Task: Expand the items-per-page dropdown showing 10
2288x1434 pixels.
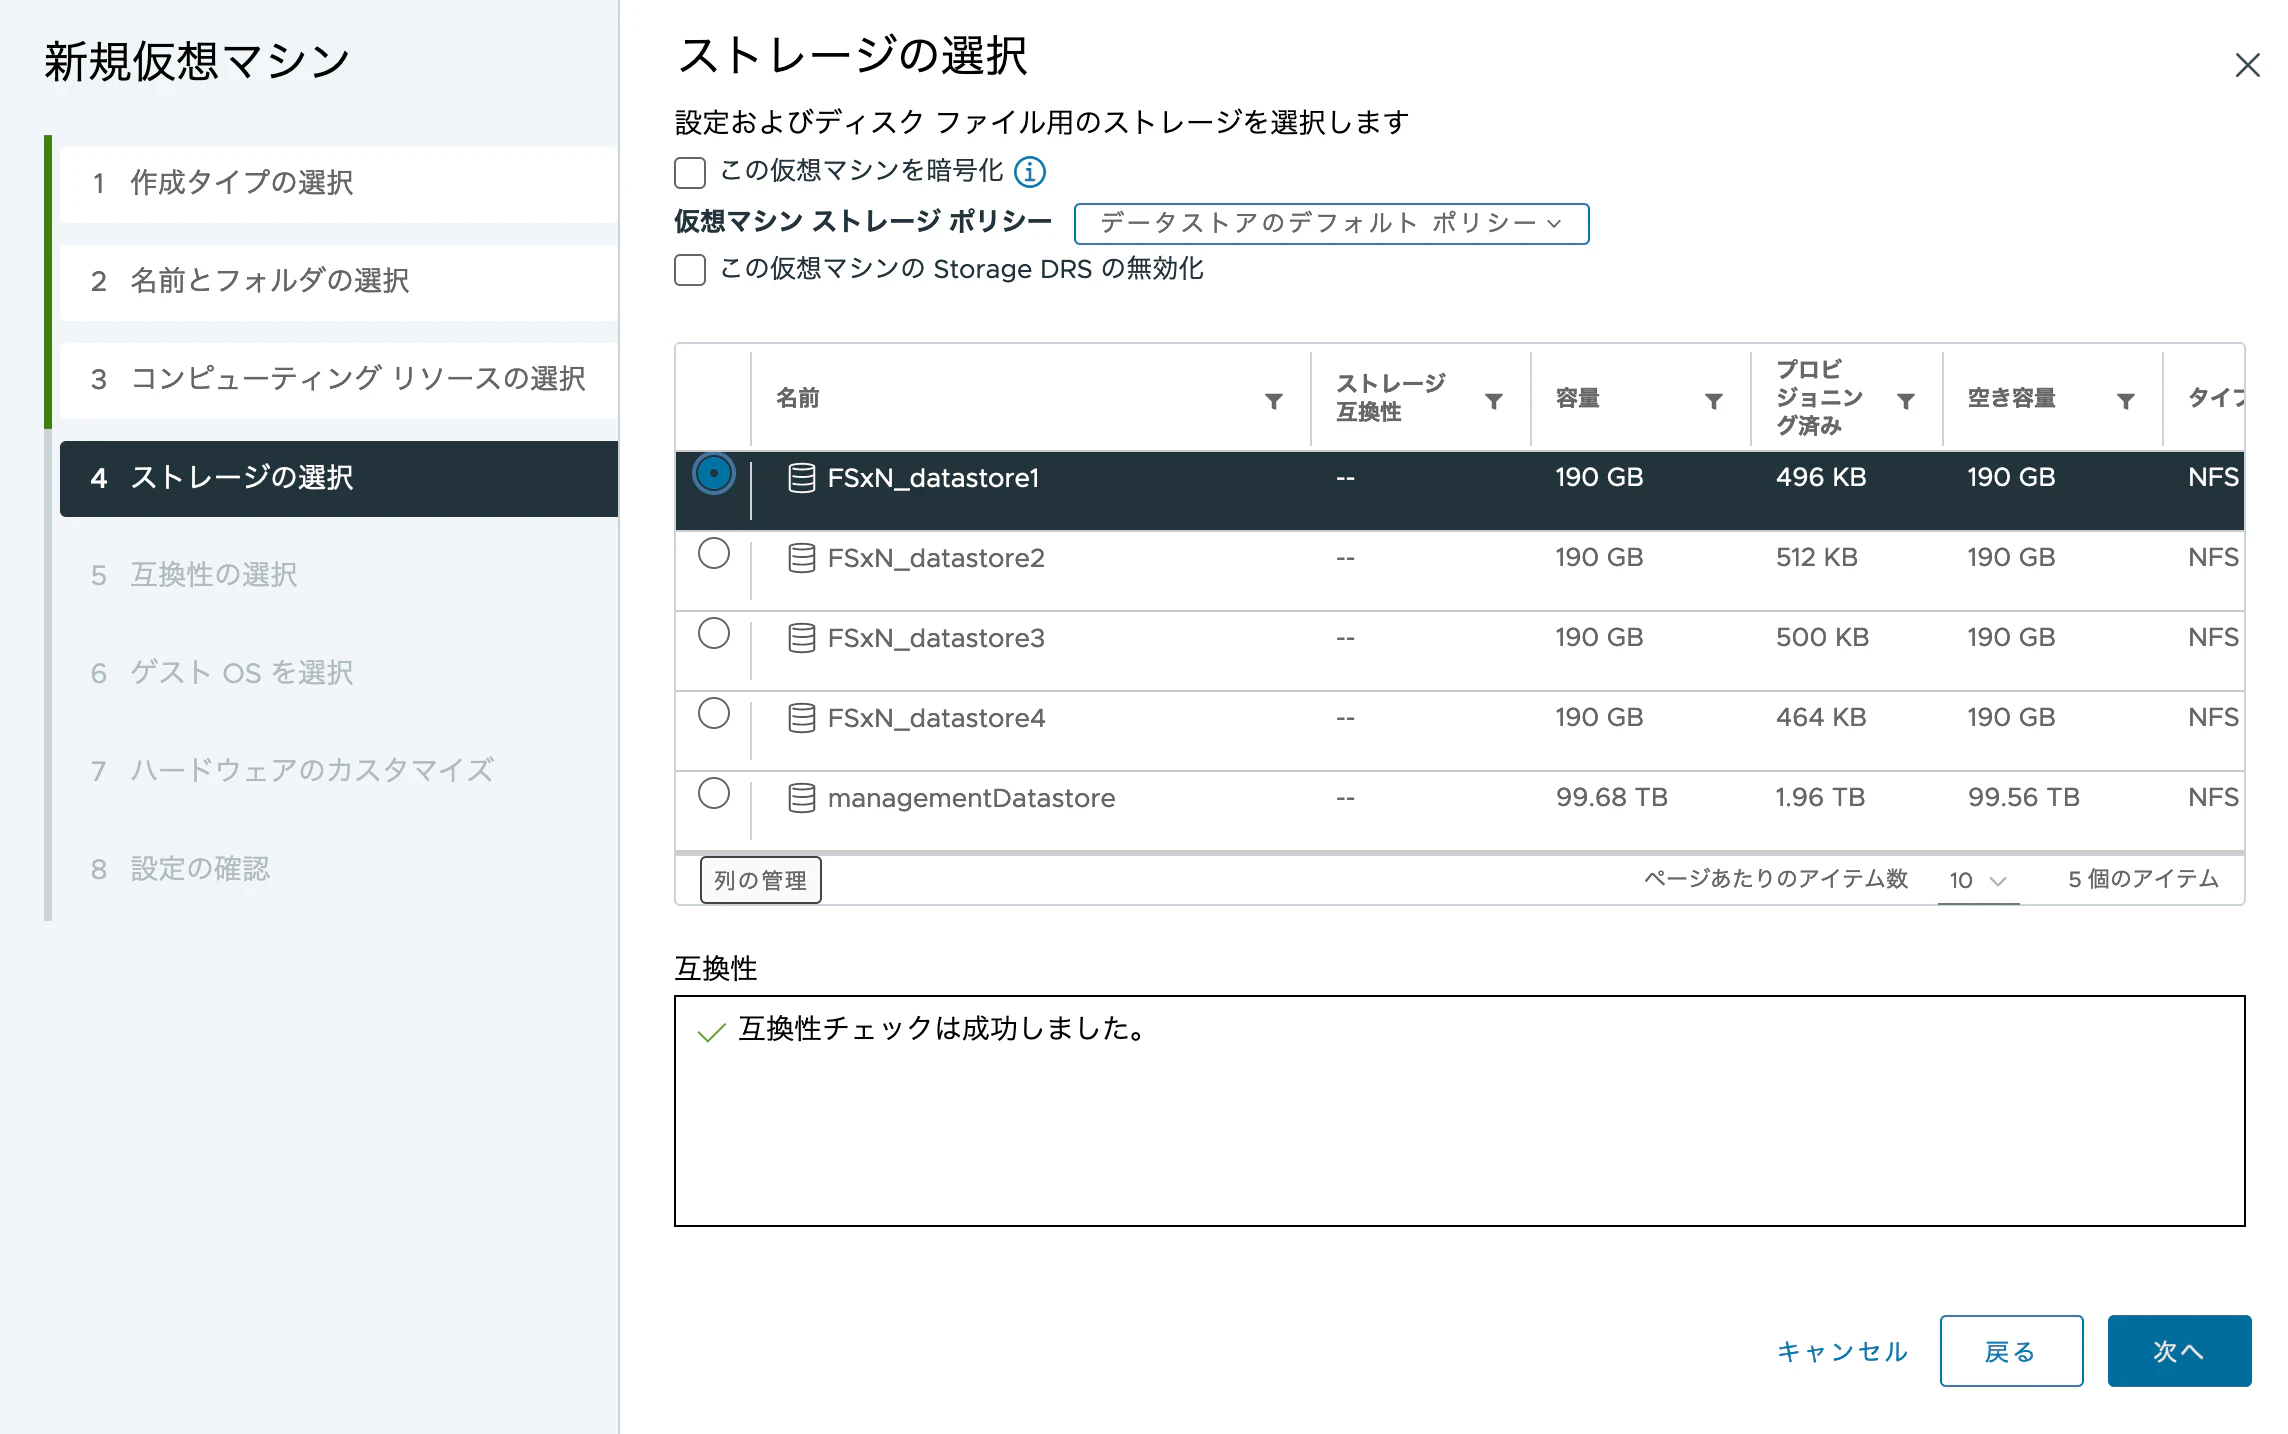Action: 1977,880
